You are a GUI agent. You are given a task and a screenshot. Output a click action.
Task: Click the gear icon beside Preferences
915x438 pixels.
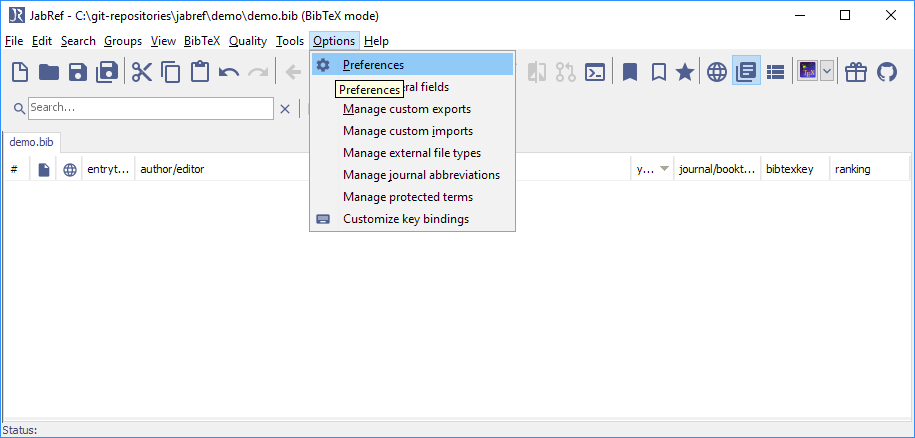[323, 65]
